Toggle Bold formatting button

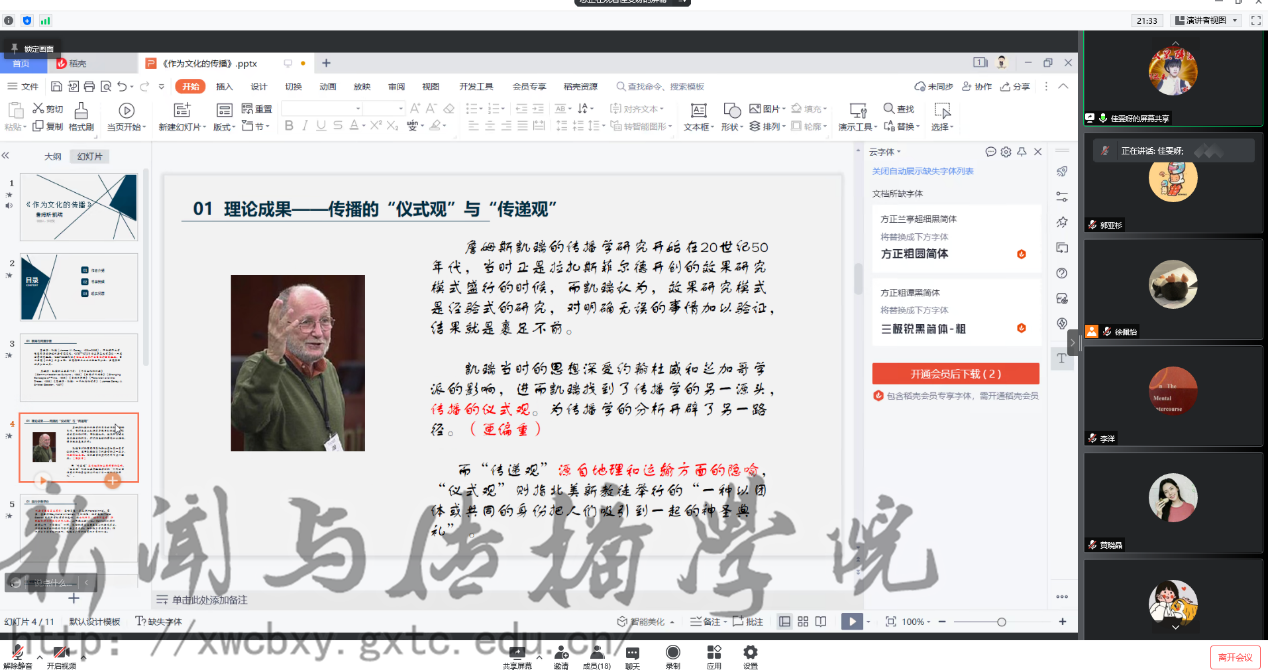[x=289, y=126]
